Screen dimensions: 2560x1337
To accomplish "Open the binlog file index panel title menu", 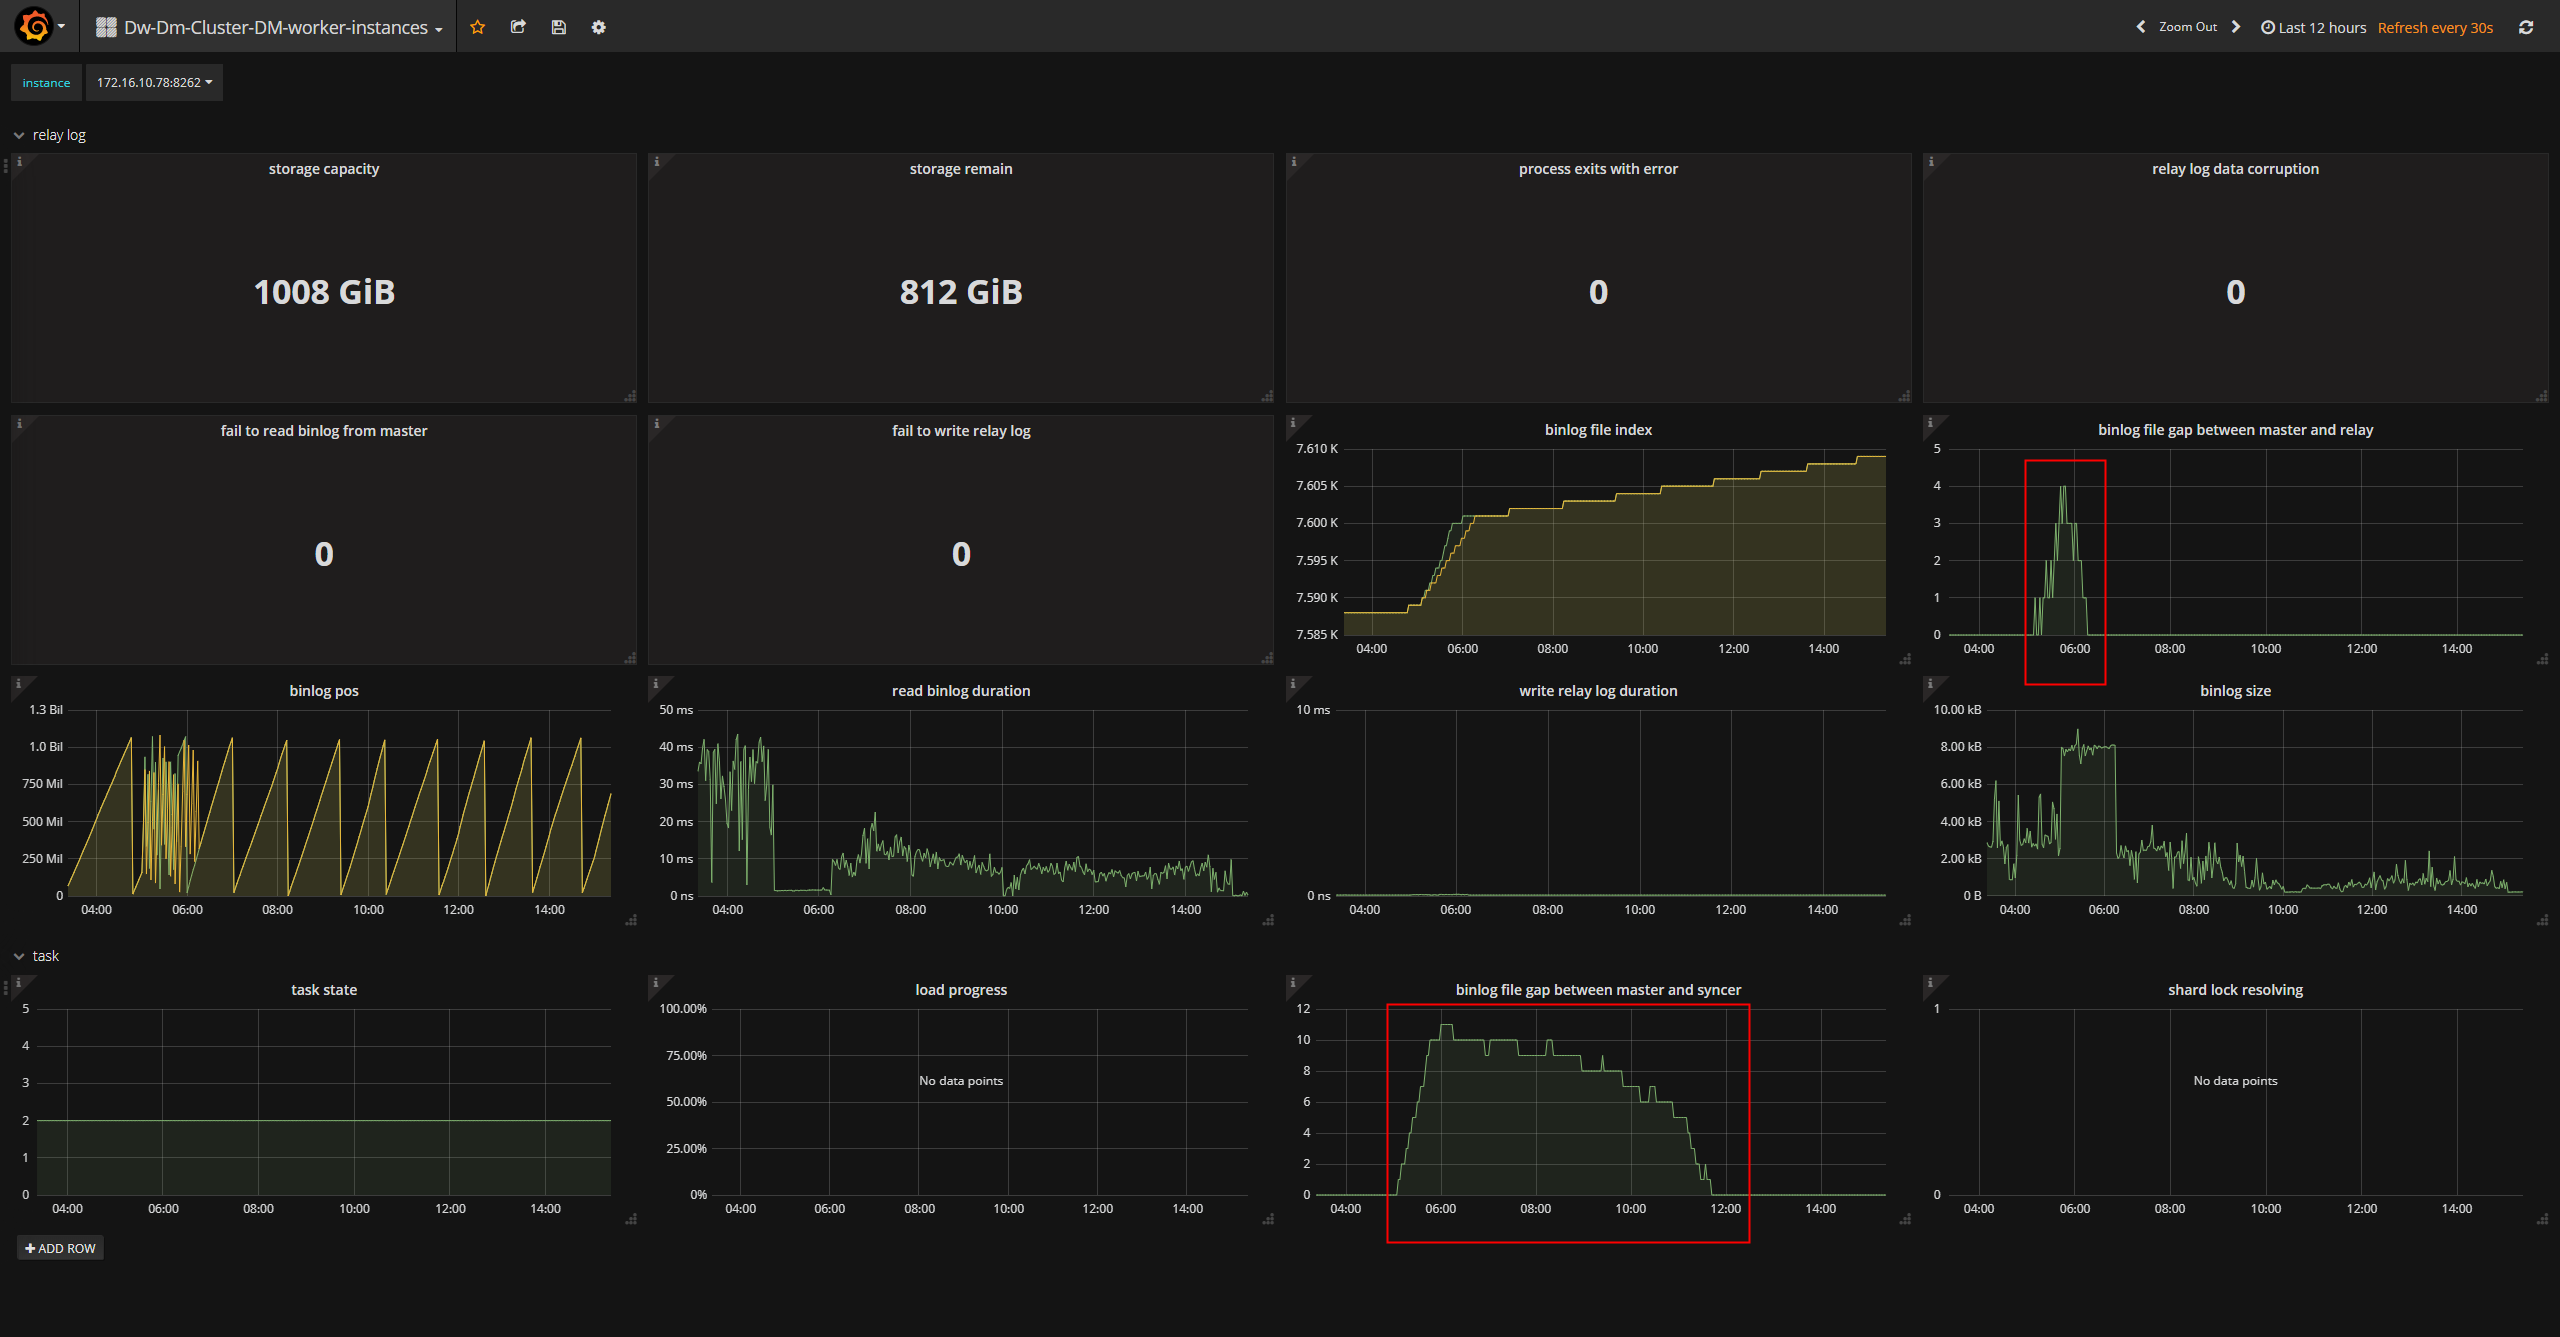I will [1598, 430].
